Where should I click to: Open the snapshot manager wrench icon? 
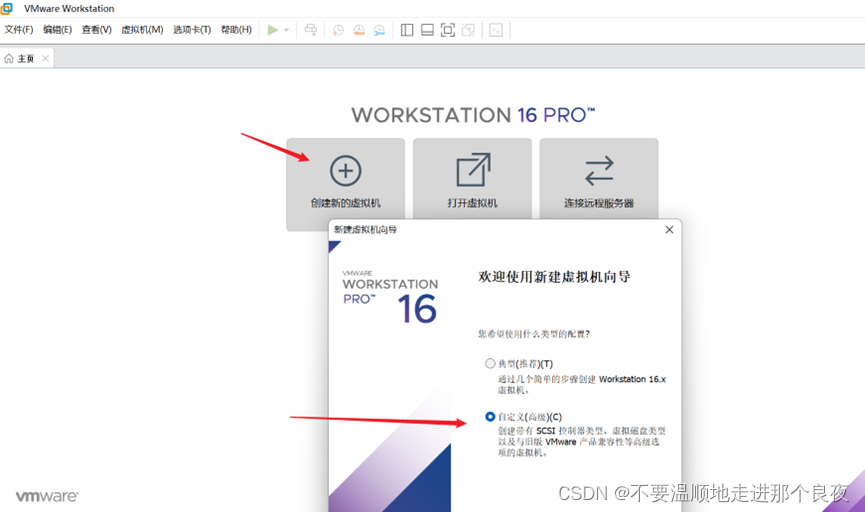click(x=380, y=30)
